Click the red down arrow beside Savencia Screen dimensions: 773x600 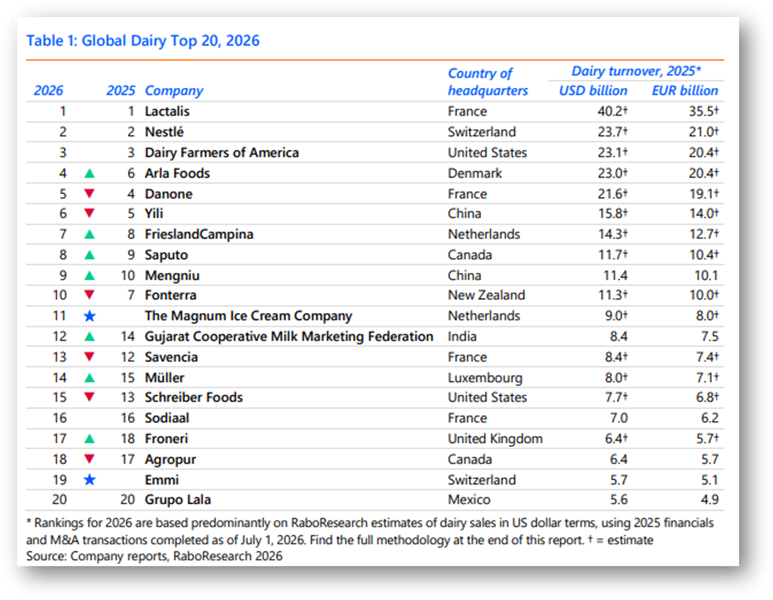(89, 357)
